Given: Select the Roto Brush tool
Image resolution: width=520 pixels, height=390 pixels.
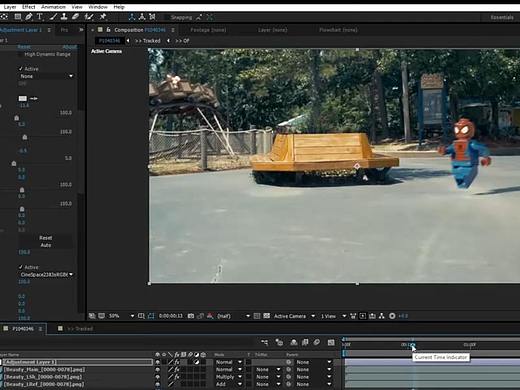Looking at the screenshot, I should tap(89, 16).
